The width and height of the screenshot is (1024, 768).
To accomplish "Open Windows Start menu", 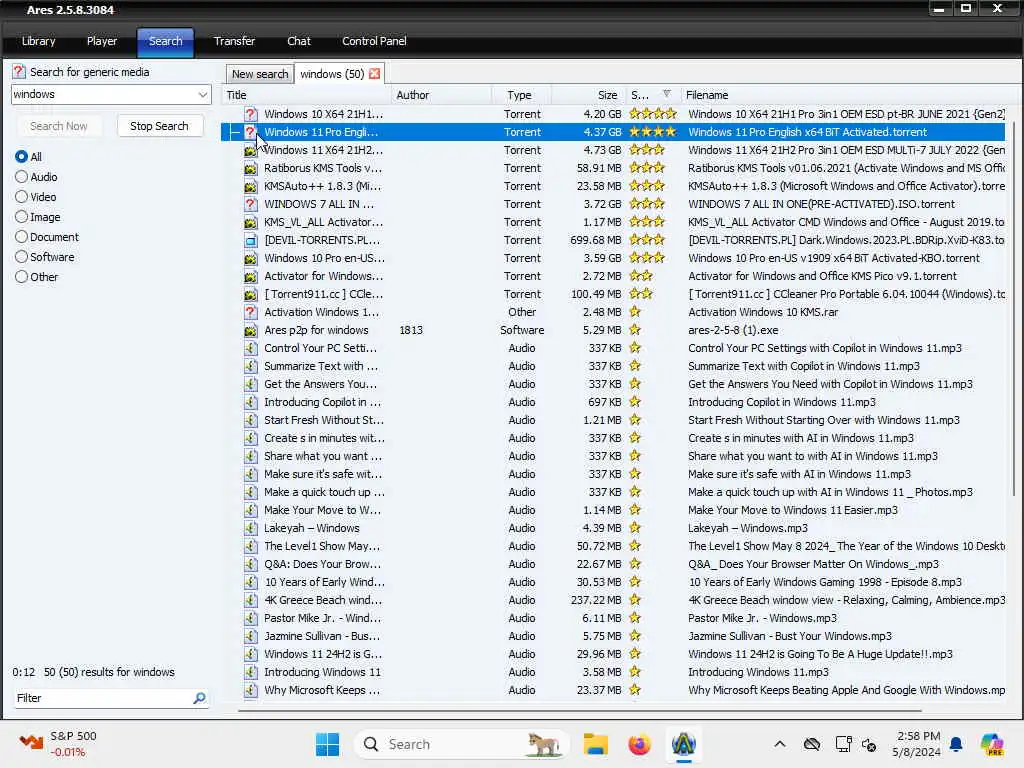I will (327, 744).
